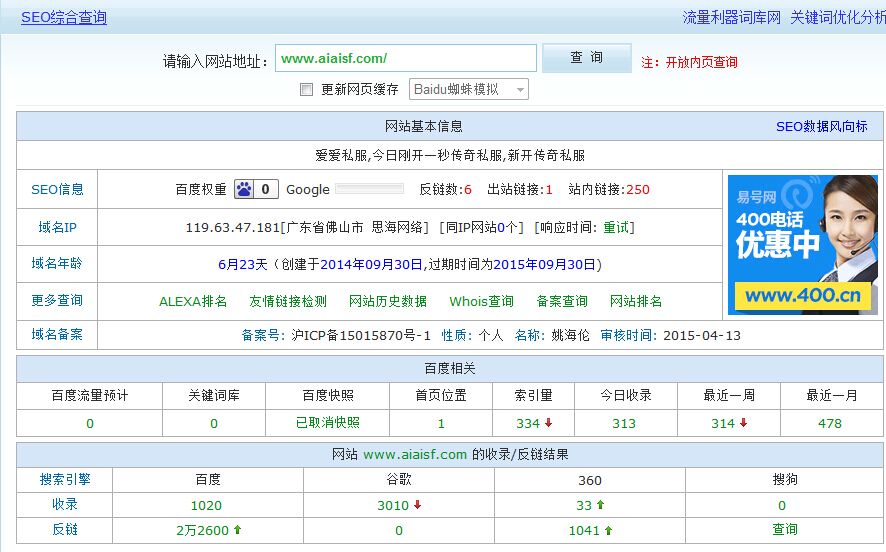
Task: Click green up arrow beside 2万2600
Action: click(237, 530)
